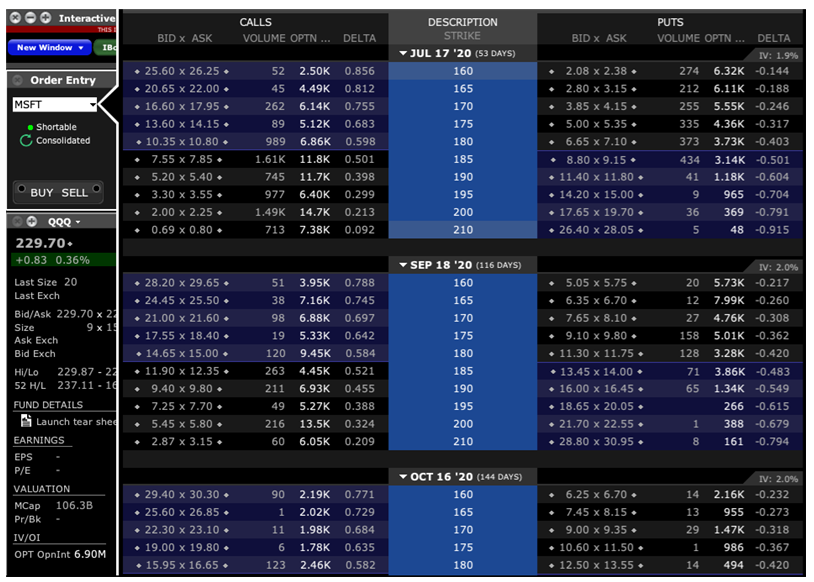Click the green Shortable indicator dot

30,127
